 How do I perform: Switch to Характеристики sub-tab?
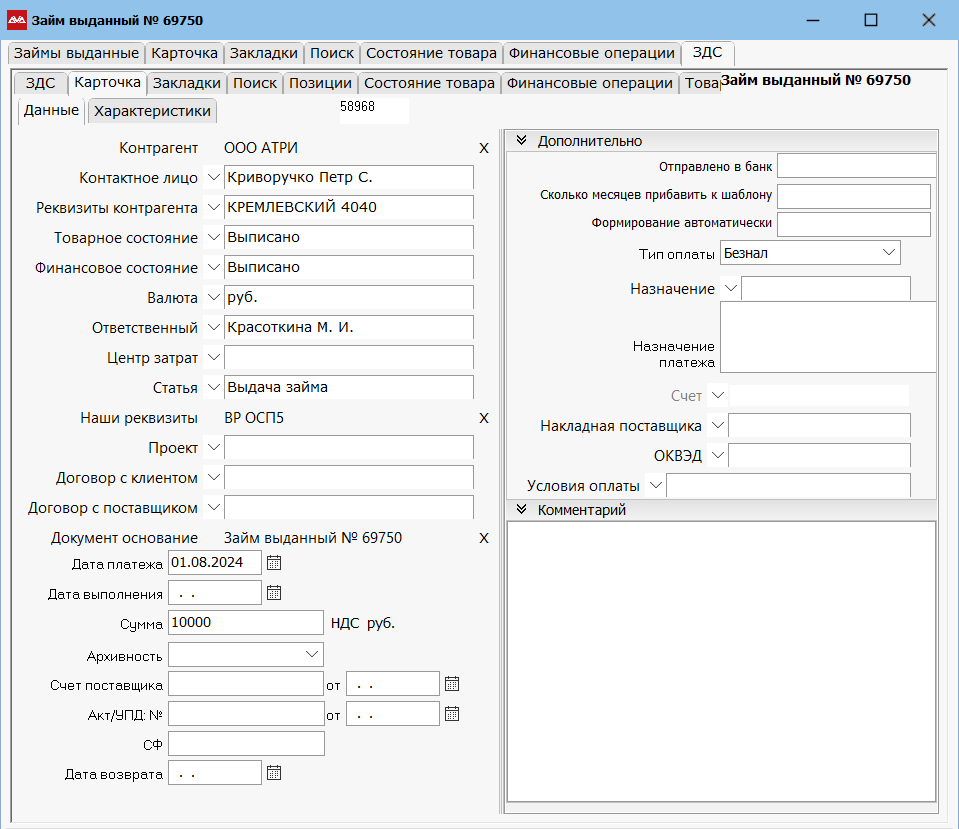(x=152, y=111)
